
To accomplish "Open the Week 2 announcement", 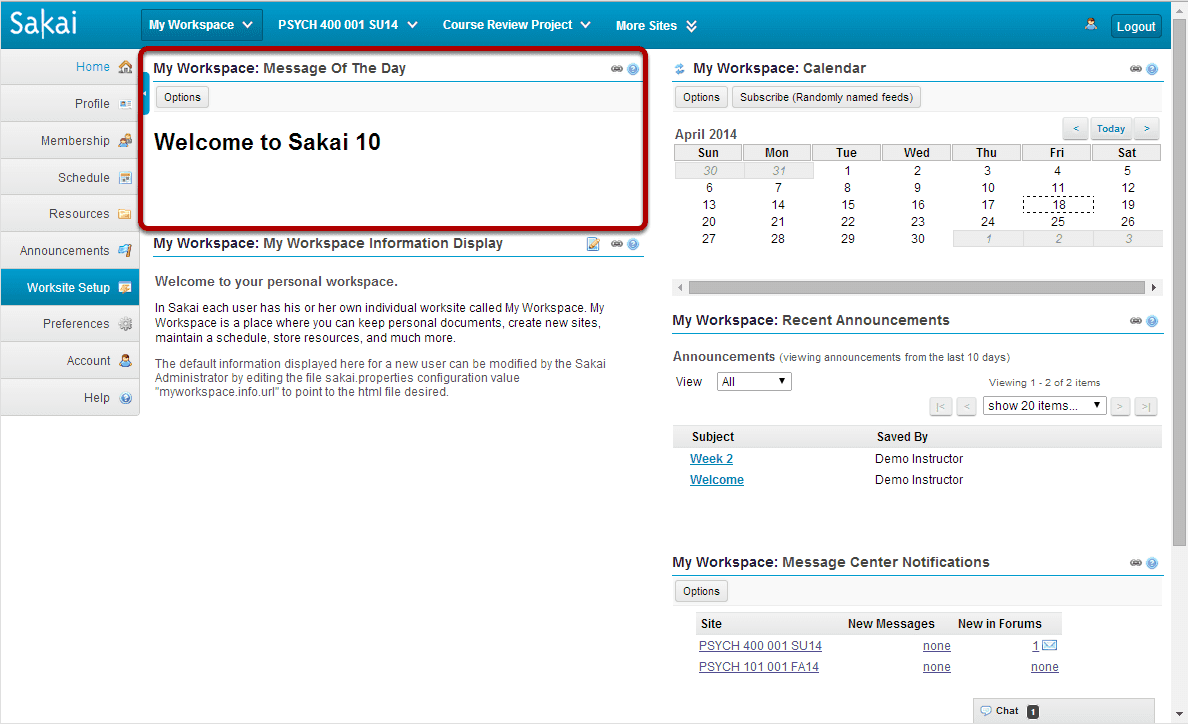I will (x=711, y=459).
